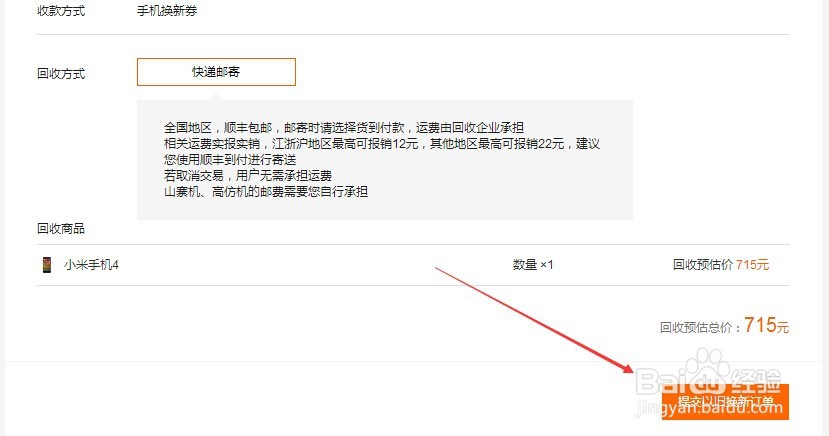The width and height of the screenshot is (829, 436).
Task: Click the item's 回收预估价 715元 price
Action: click(x=721, y=265)
